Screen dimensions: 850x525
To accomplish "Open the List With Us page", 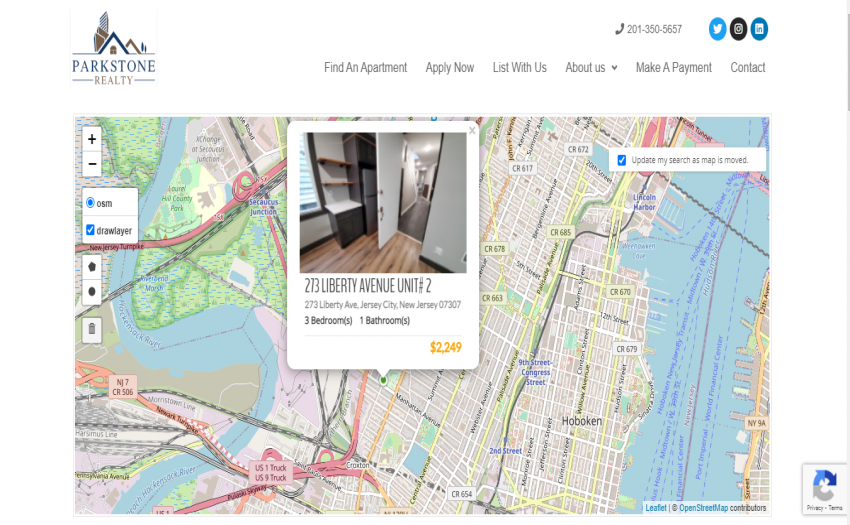I will point(519,68).
